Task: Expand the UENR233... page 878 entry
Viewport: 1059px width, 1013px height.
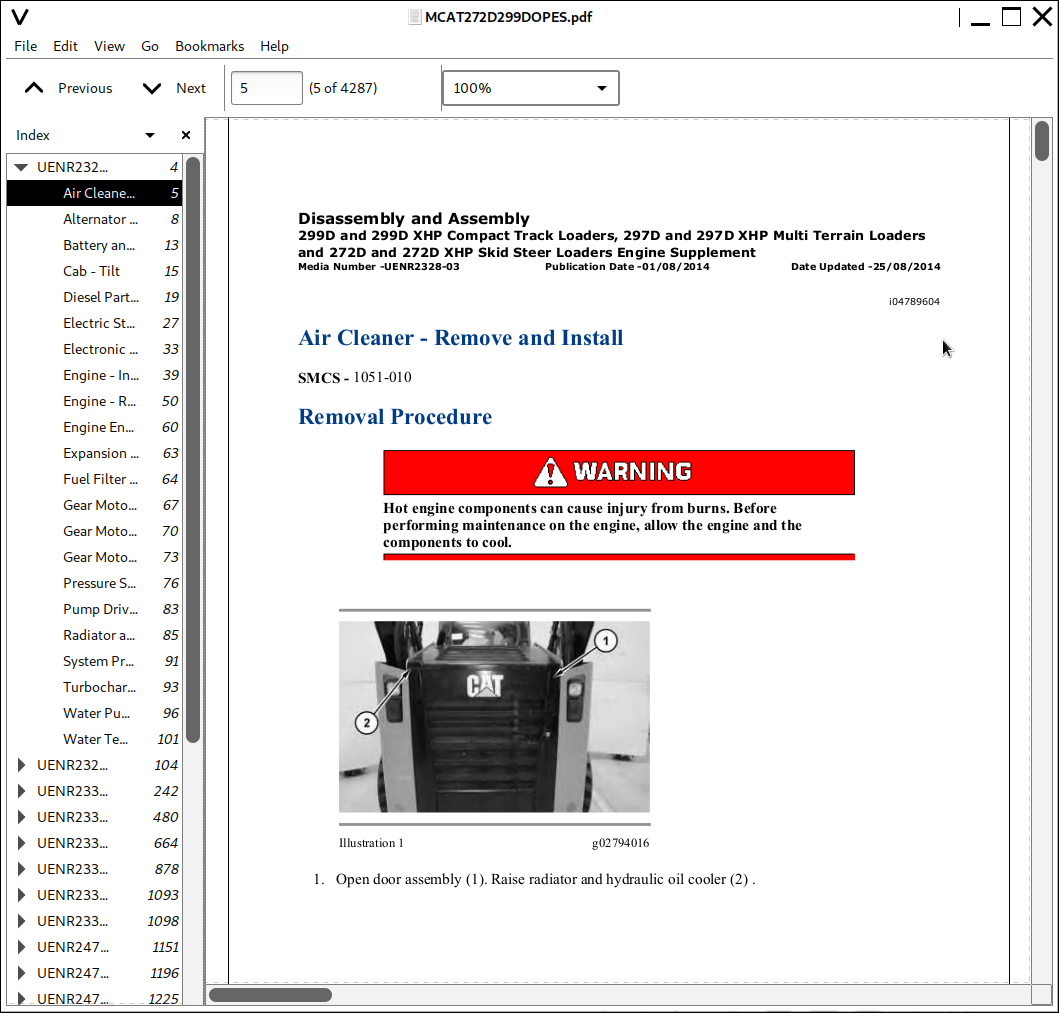Action: [21, 868]
